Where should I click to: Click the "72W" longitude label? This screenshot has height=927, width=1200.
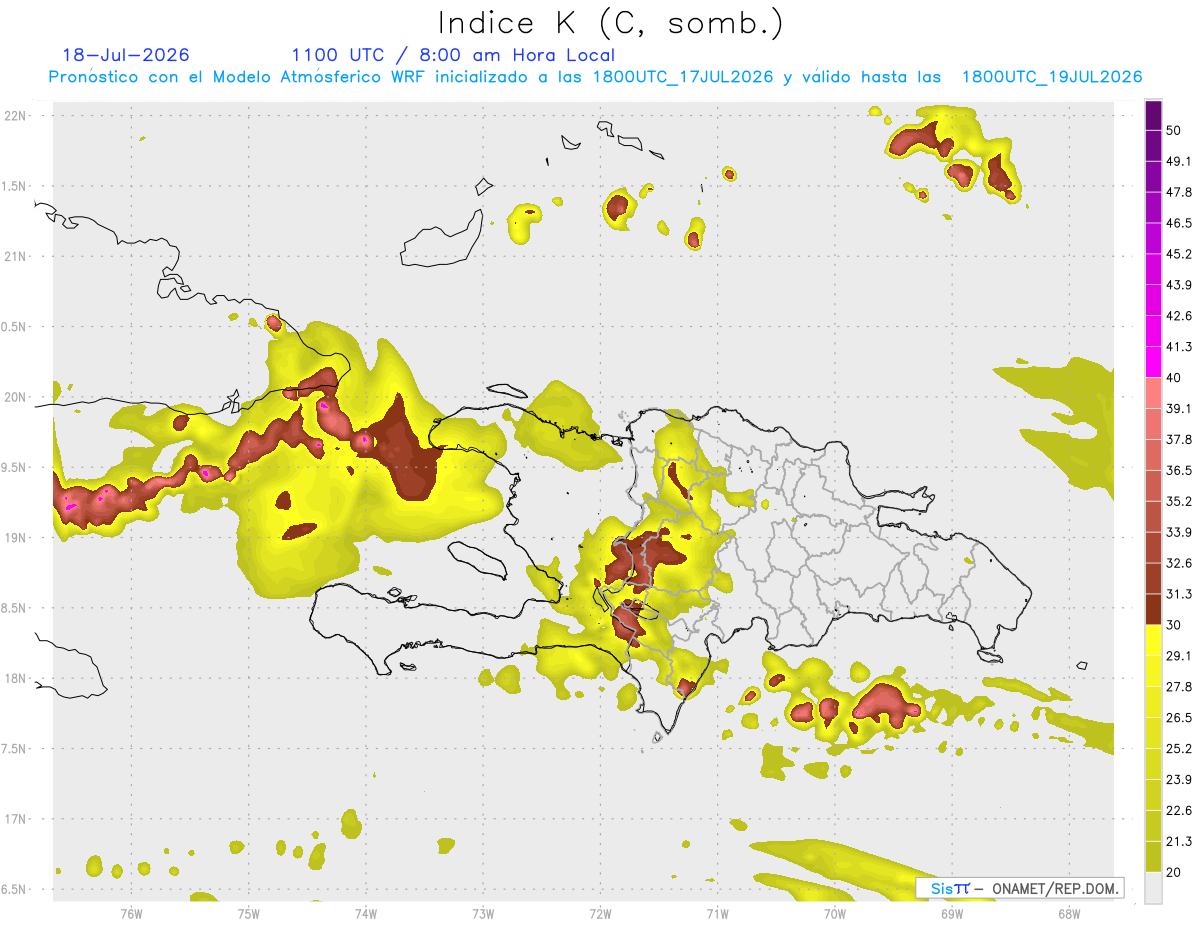(601, 914)
